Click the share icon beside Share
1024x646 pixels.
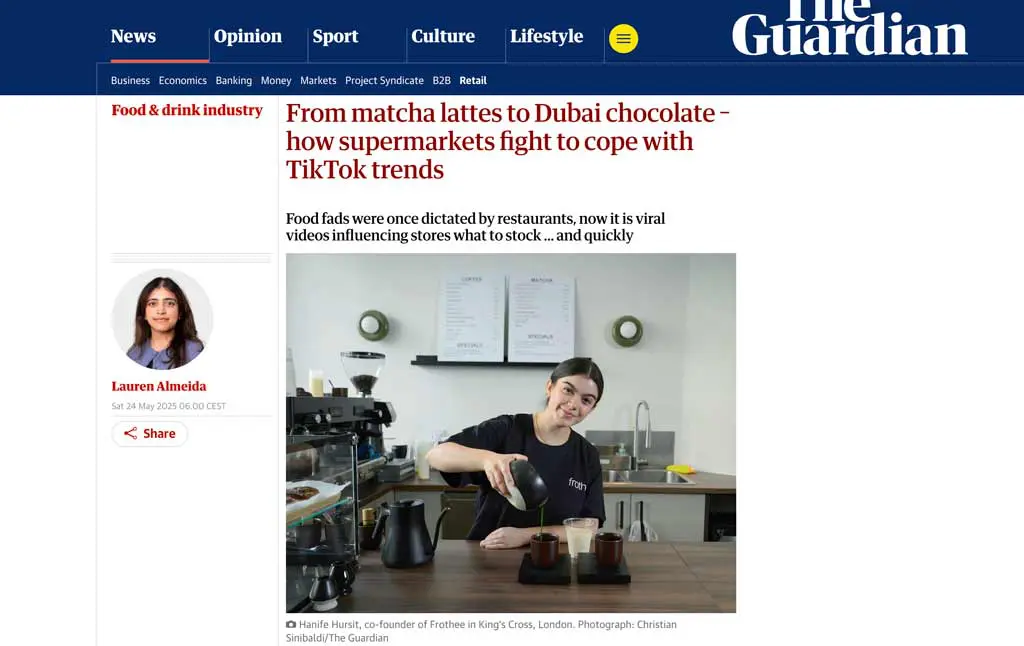pyautogui.click(x=131, y=433)
